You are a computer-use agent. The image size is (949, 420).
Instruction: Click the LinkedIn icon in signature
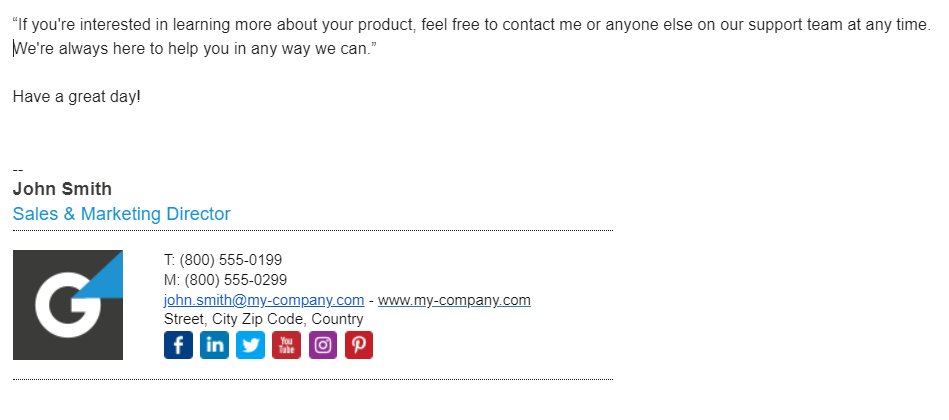(x=214, y=345)
